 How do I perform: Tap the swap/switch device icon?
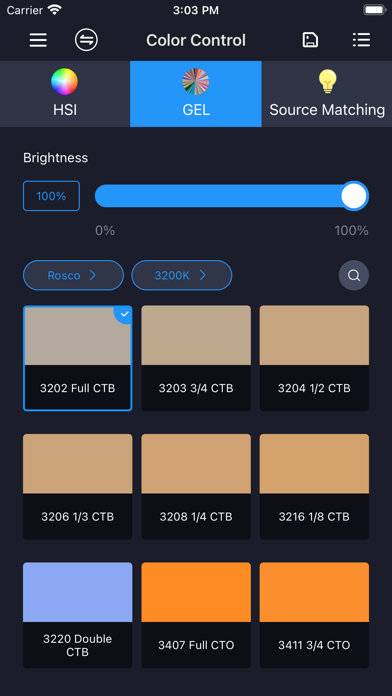86,40
